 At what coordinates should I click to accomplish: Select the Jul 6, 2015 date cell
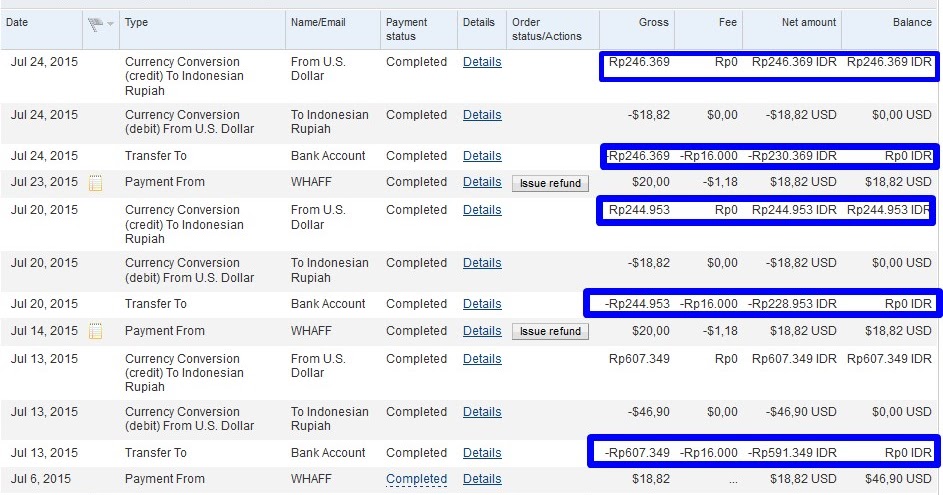[x=40, y=479]
